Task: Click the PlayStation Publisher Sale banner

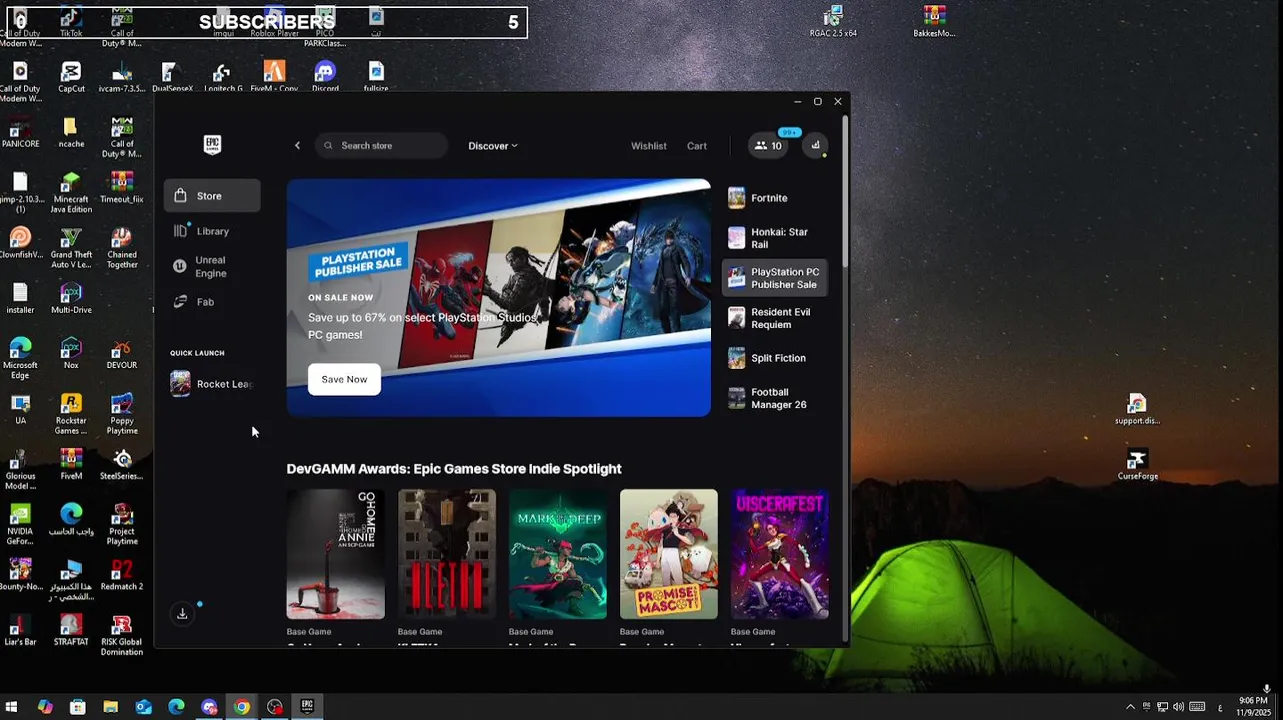Action: point(498,298)
